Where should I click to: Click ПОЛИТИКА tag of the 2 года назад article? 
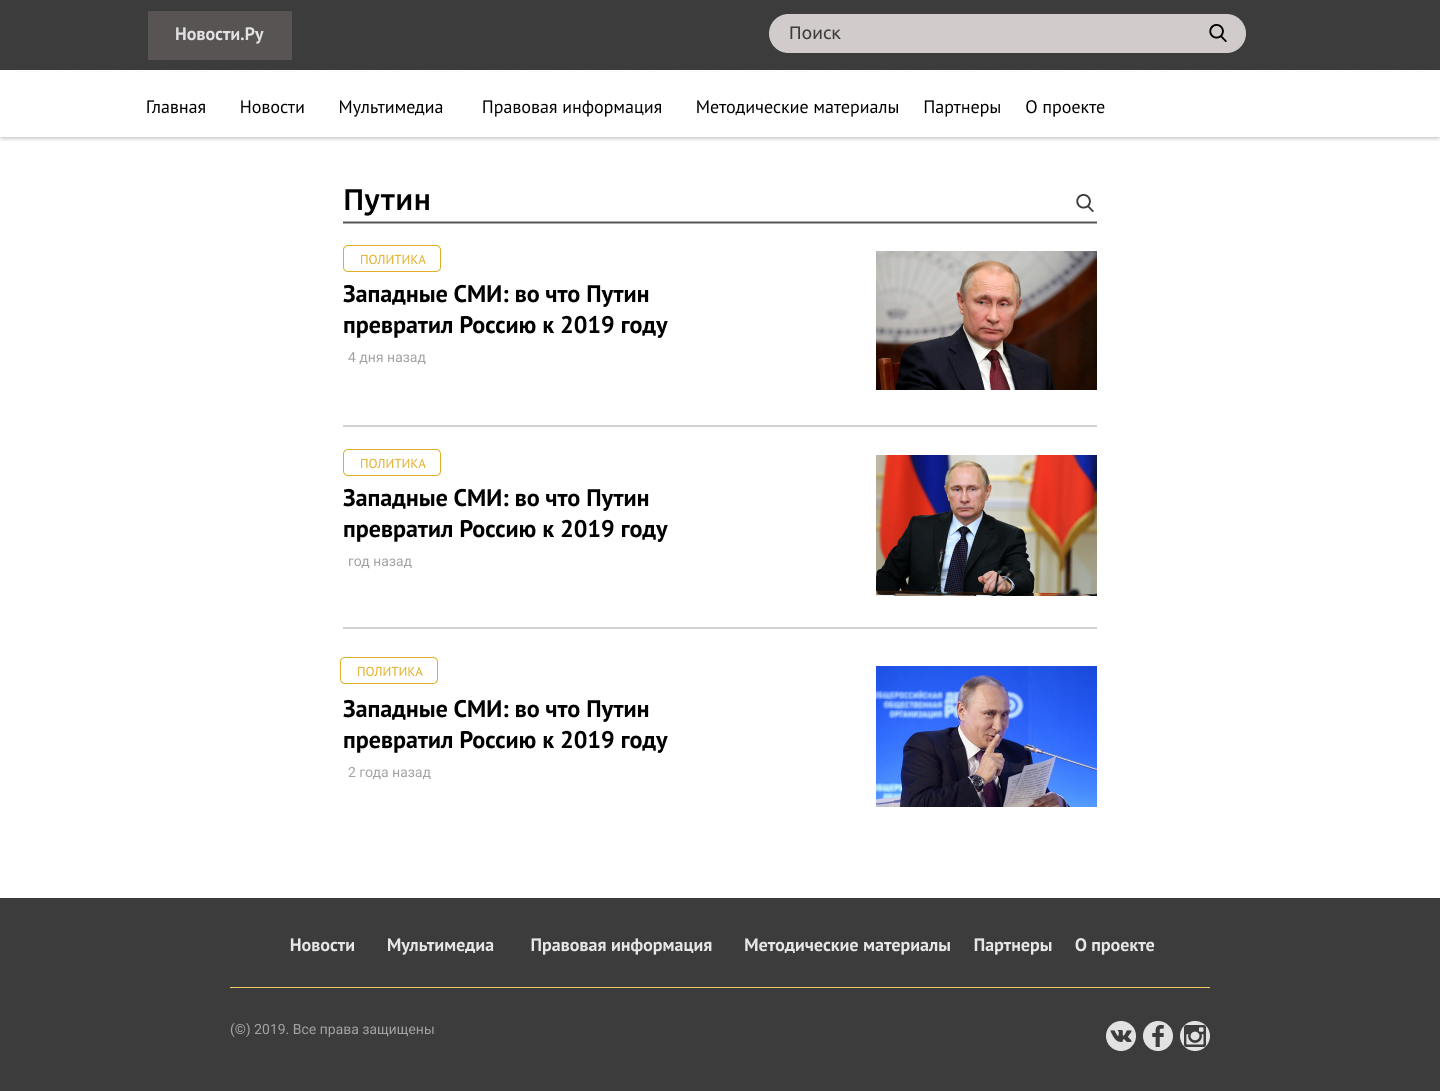[389, 671]
